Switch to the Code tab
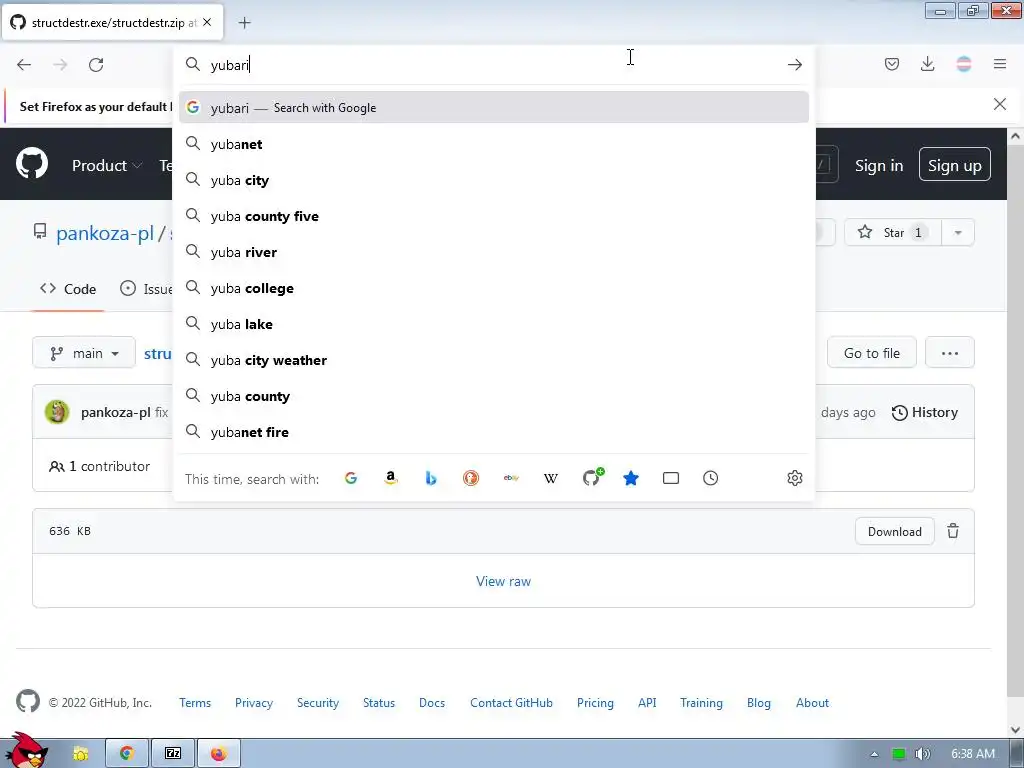Viewport: 1024px width, 768px height. coord(68,289)
